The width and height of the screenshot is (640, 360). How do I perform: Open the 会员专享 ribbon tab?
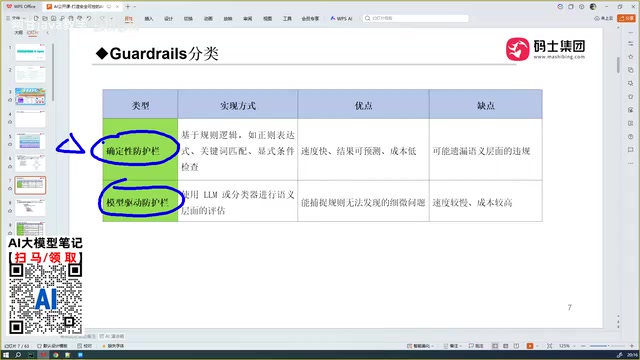coord(310,19)
